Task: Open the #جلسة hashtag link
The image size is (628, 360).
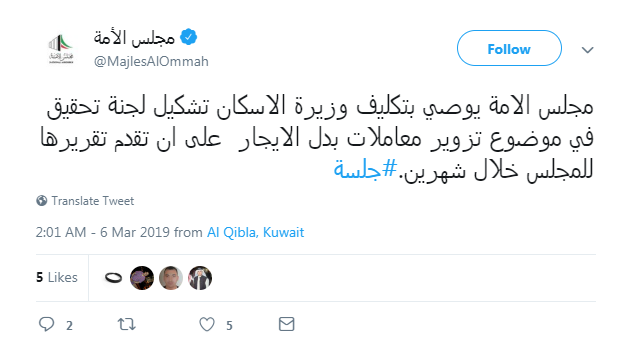Action: coord(365,169)
